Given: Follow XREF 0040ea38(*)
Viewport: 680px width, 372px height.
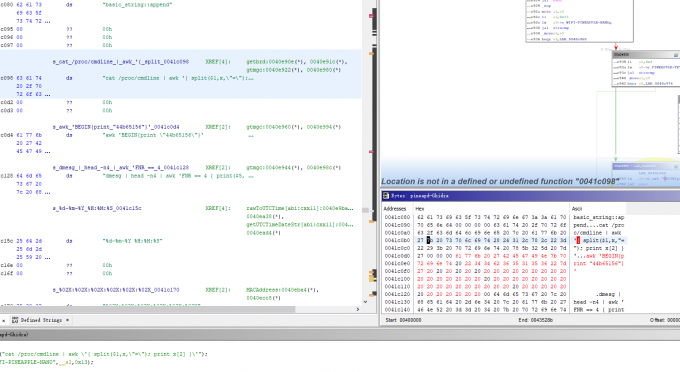Looking at the screenshot, I should click(x=265, y=216).
